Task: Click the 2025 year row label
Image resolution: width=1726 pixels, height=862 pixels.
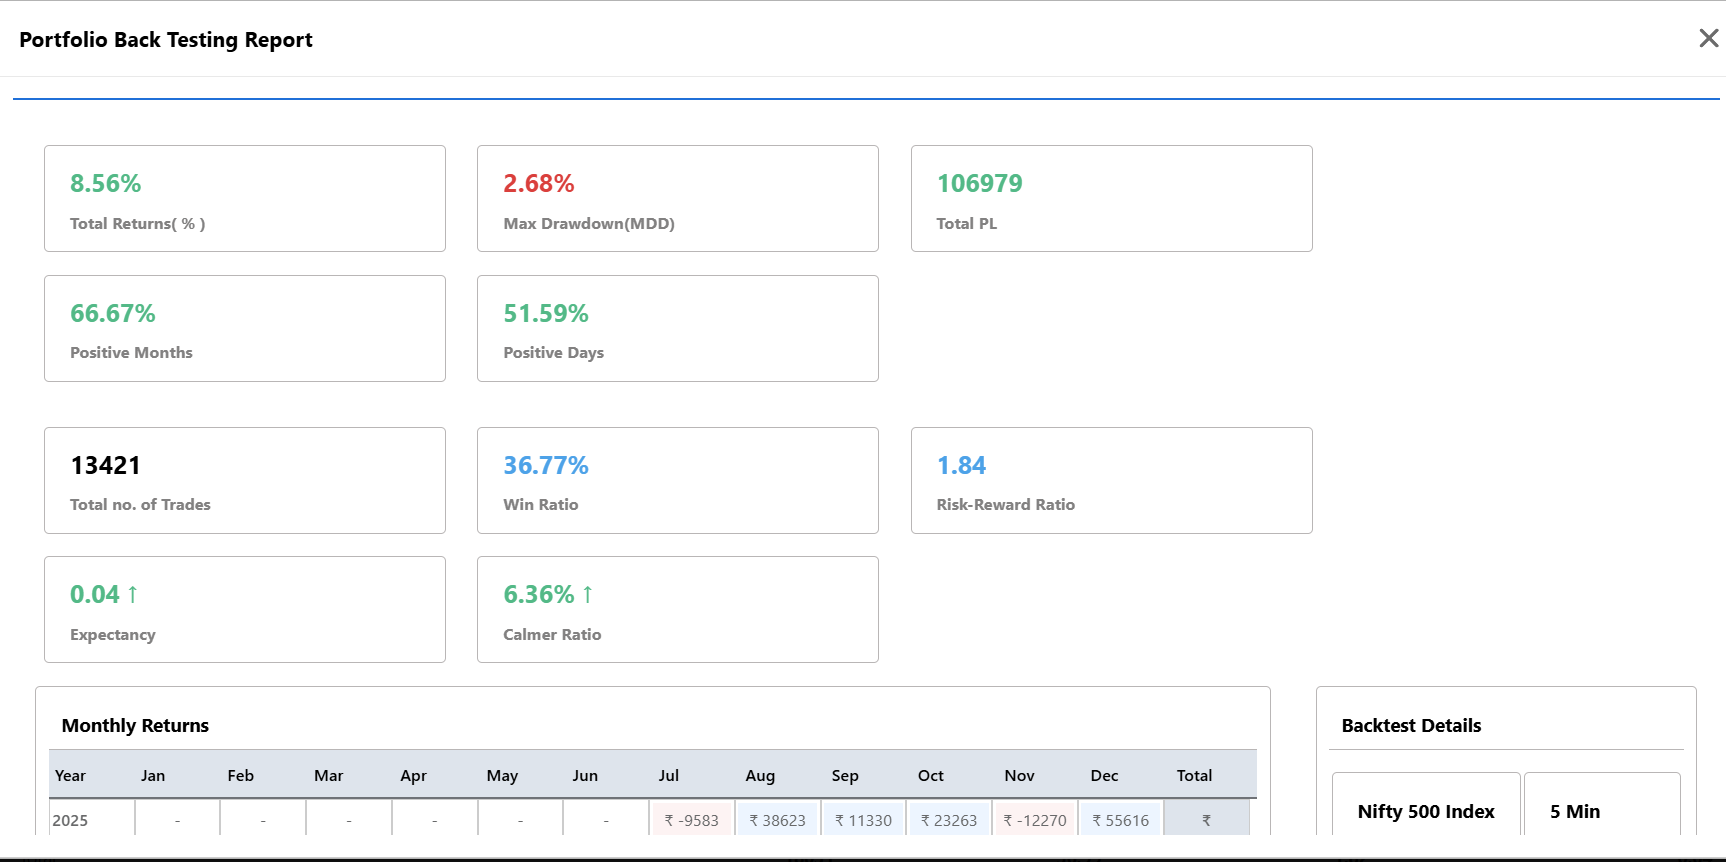Action: 70,820
